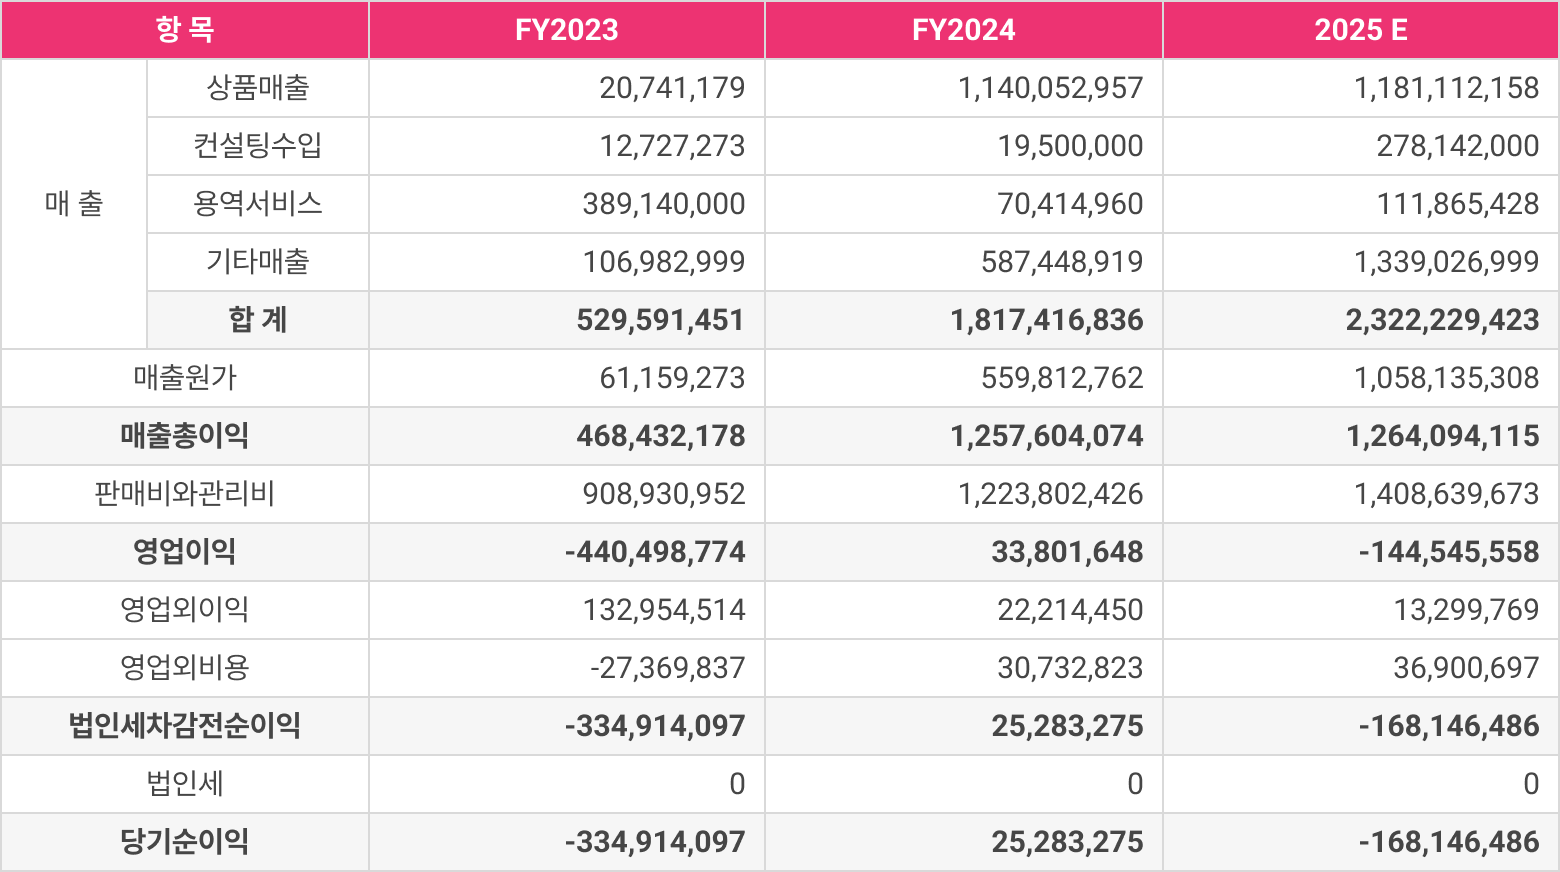Click the 영업이익 row label

[x=185, y=552]
